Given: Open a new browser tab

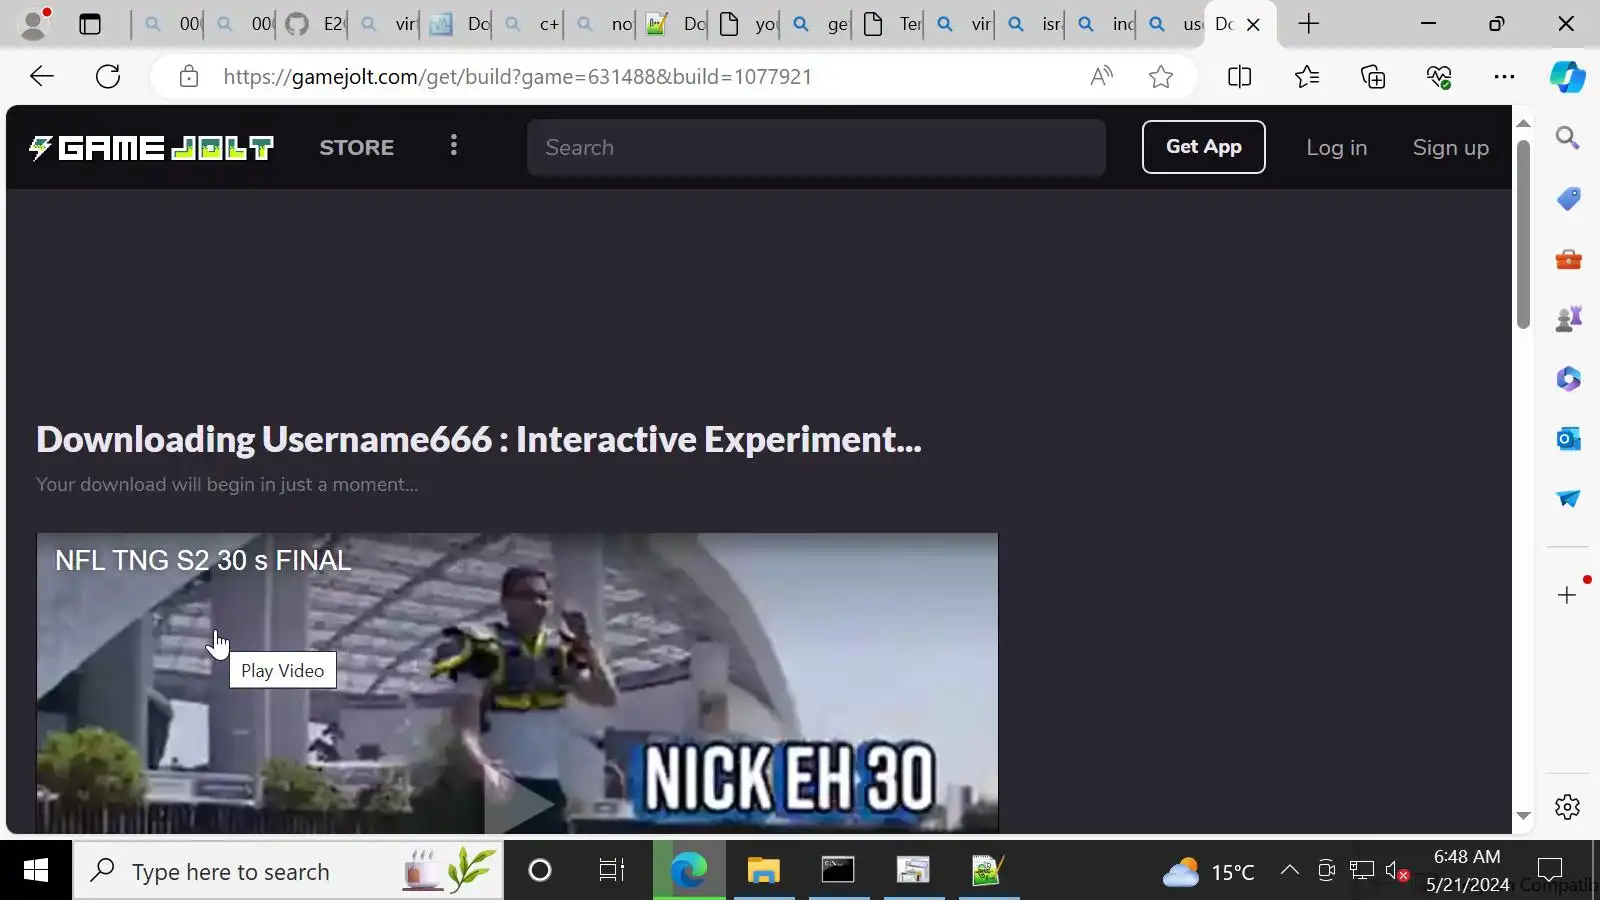Looking at the screenshot, I should 1308,24.
